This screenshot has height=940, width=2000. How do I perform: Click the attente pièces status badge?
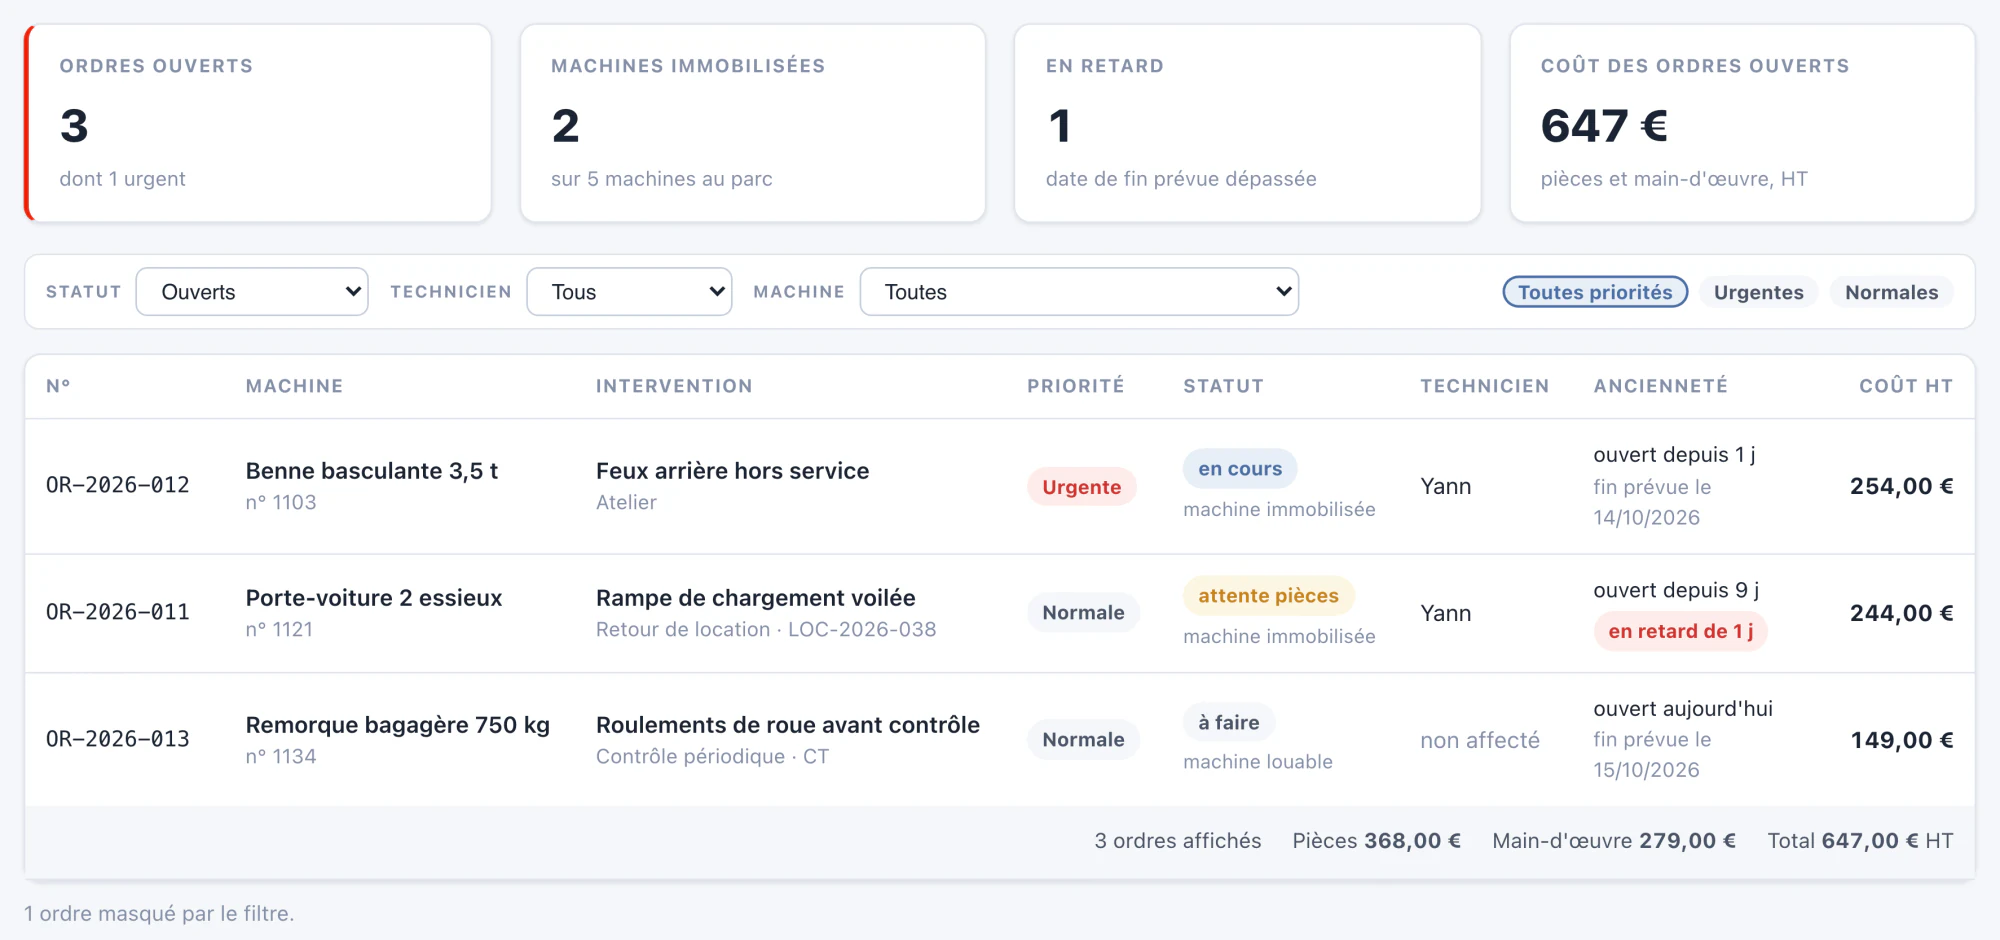tap(1268, 596)
